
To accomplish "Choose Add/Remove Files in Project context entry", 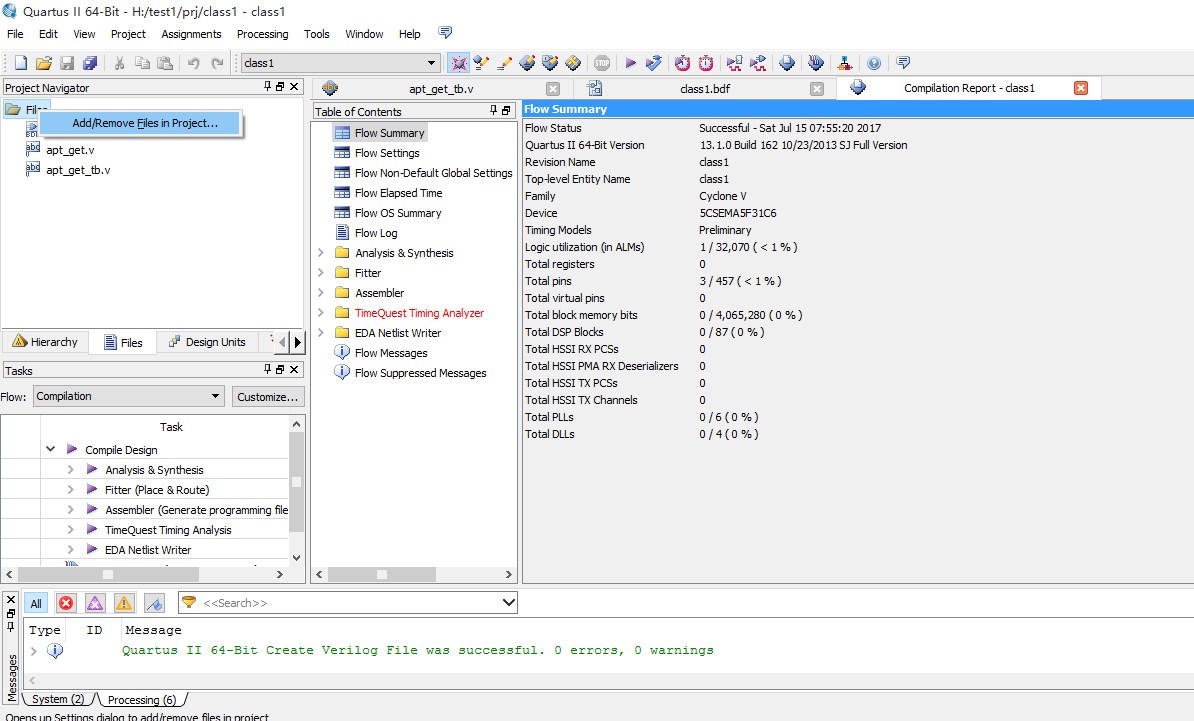I will point(140,123).
